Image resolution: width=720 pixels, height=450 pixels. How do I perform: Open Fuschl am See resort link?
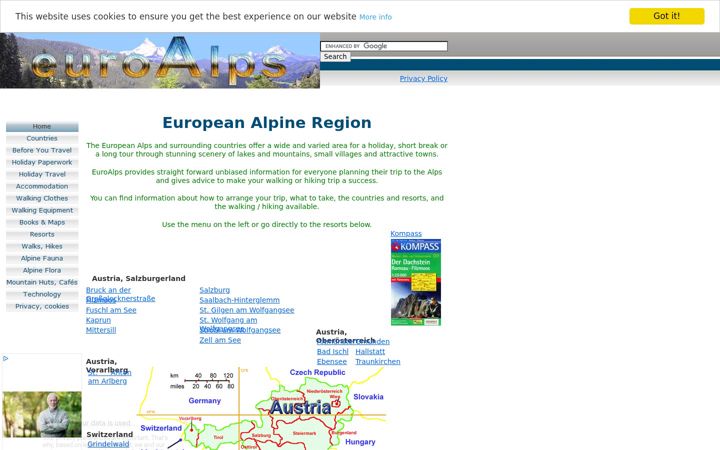coord(111,310)
